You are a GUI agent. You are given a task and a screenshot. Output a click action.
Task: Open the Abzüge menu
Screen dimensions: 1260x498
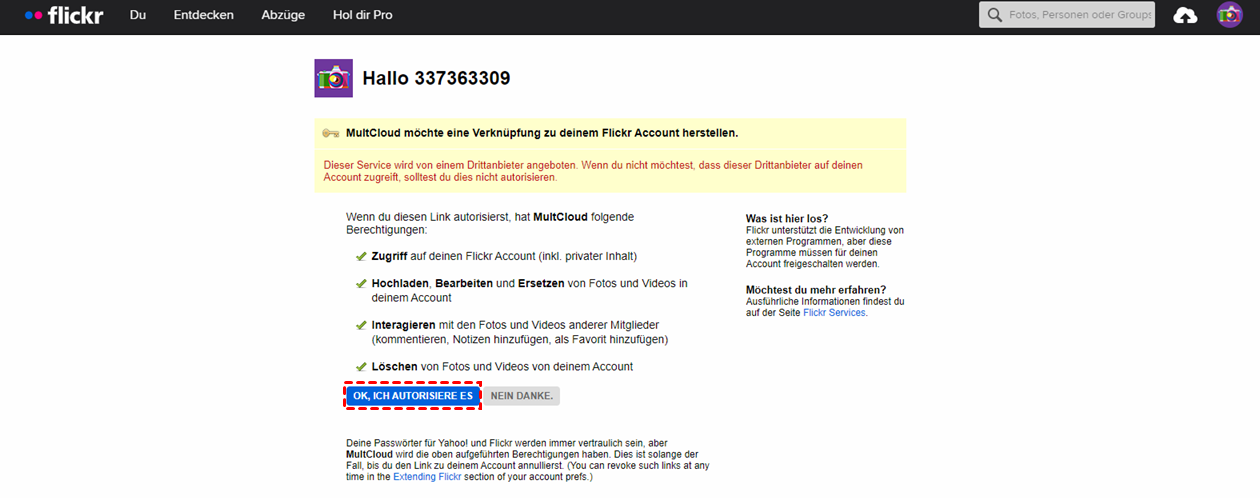(283, 15)
